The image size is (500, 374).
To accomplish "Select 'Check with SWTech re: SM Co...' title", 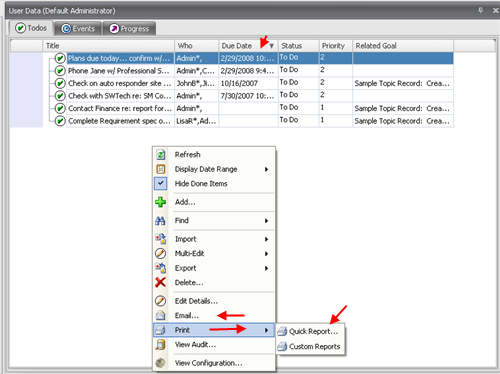I will click(x=119, y=96).
